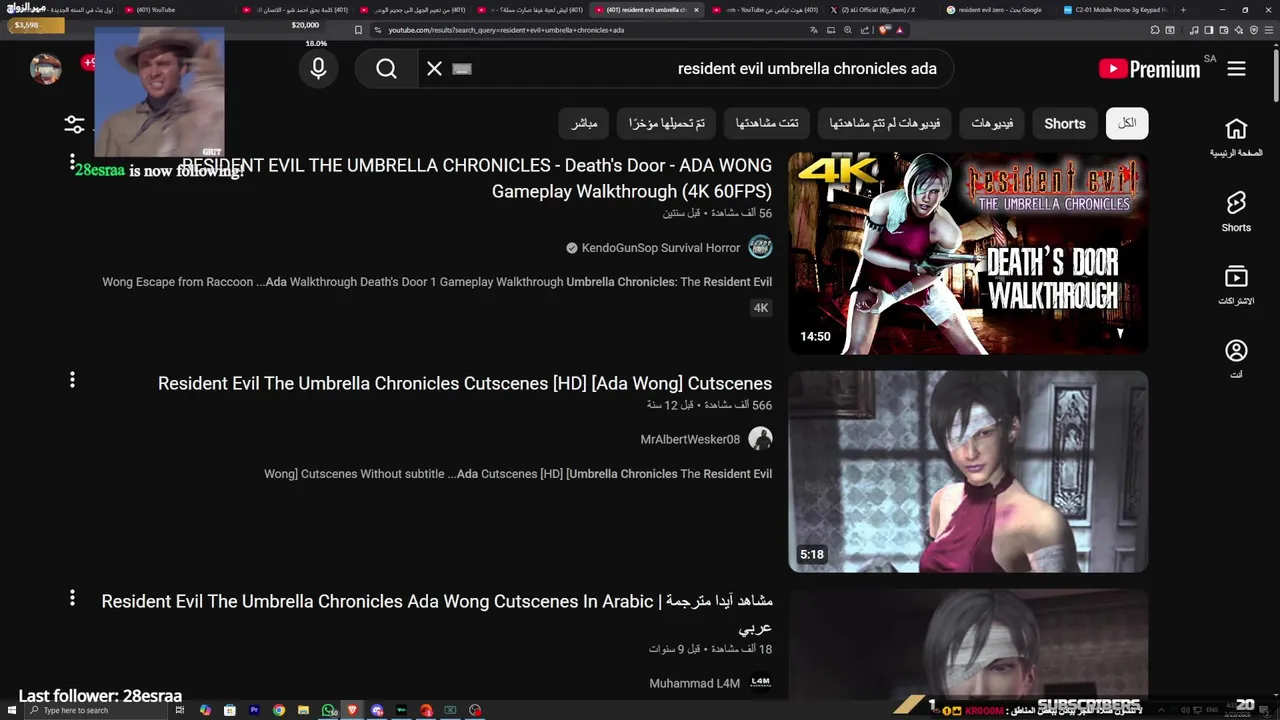Bookmark this page icon in address bar
The image size is (1280, 720).
(x=359, y=30)
